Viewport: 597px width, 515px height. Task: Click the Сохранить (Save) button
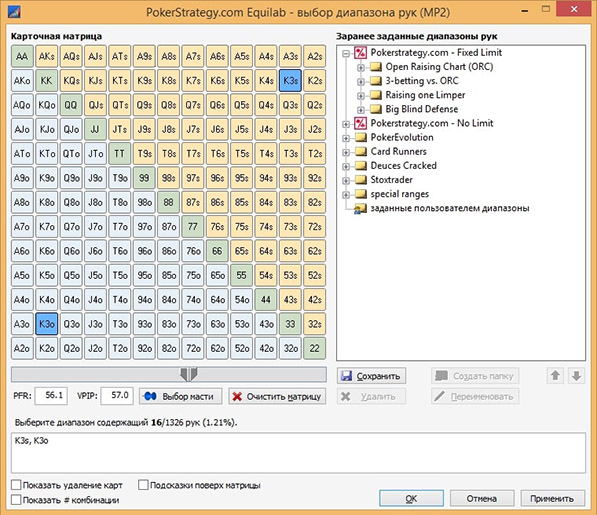[371, 376]
